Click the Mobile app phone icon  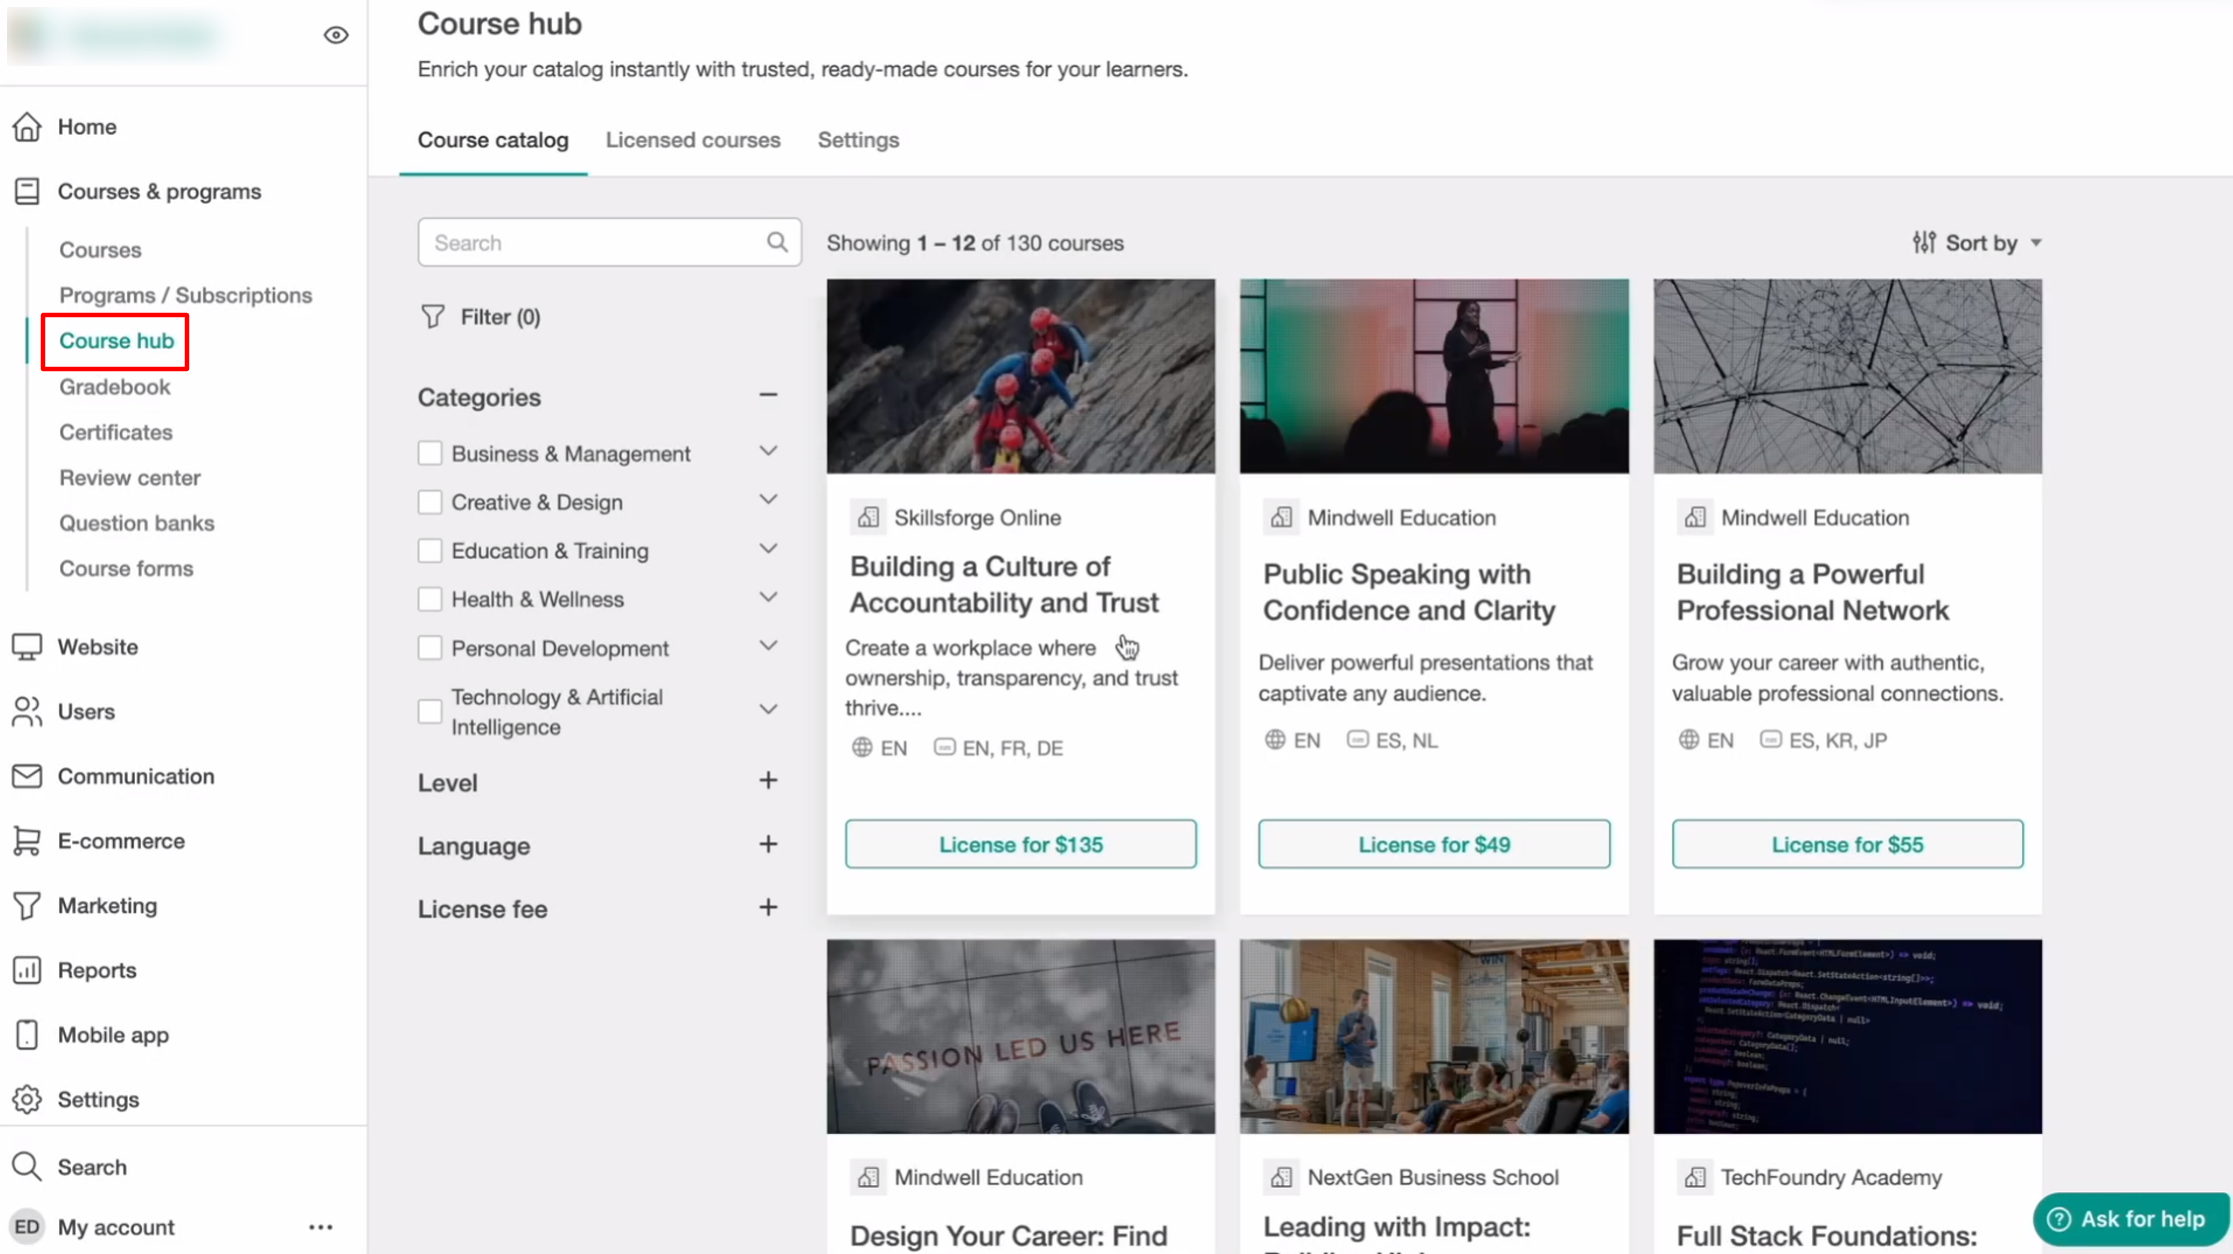[x=27, y=1035]
